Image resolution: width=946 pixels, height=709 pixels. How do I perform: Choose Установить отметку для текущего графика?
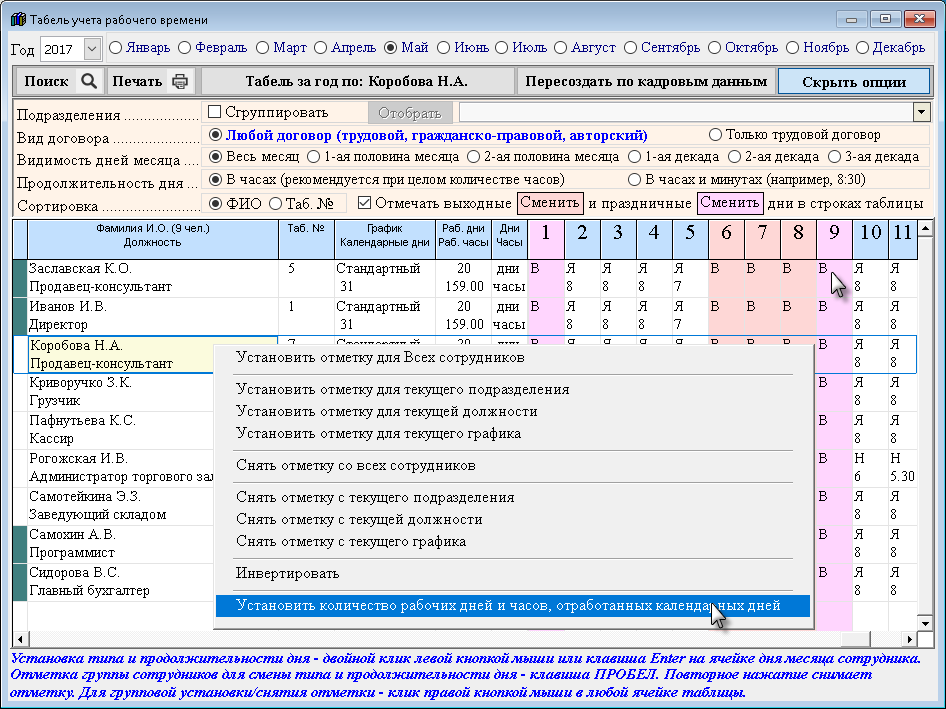512,433
